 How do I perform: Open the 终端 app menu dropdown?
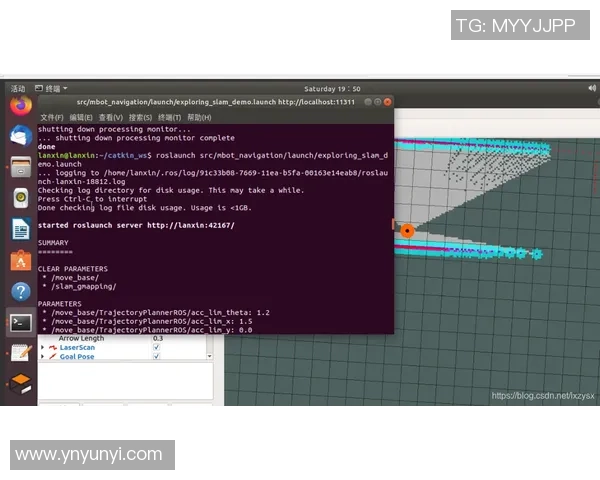(52, 88)
